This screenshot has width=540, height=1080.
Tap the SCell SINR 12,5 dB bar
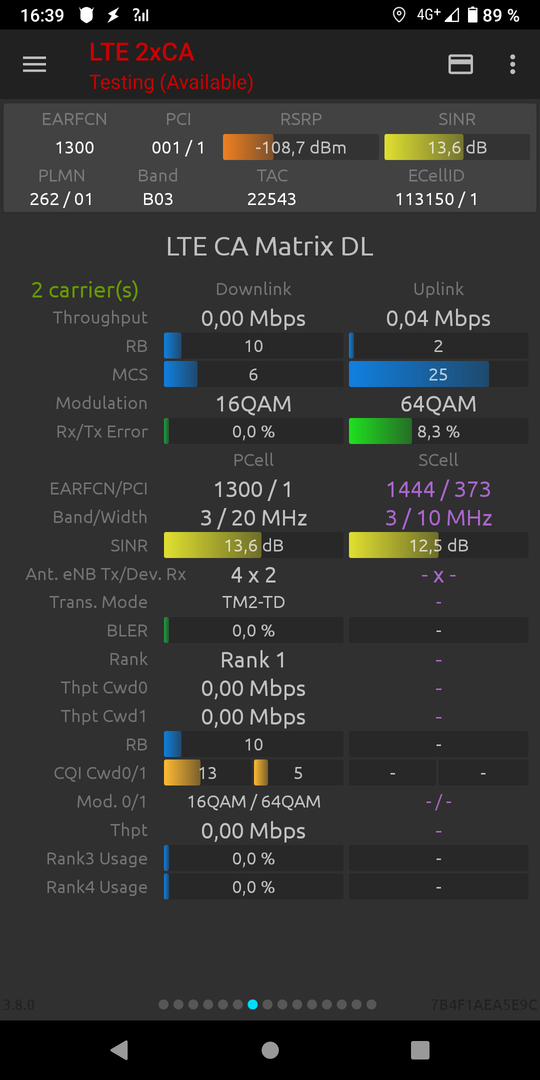point(439,546)
